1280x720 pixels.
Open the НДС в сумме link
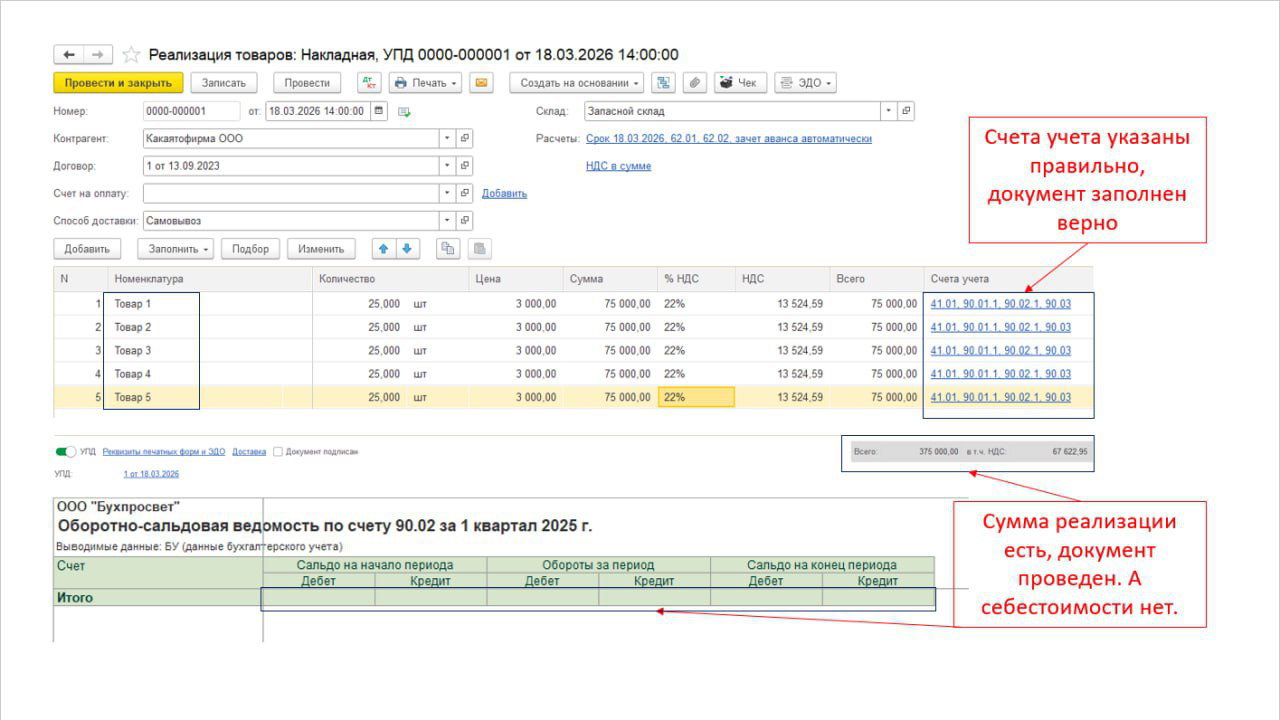[x=618, y=166]
